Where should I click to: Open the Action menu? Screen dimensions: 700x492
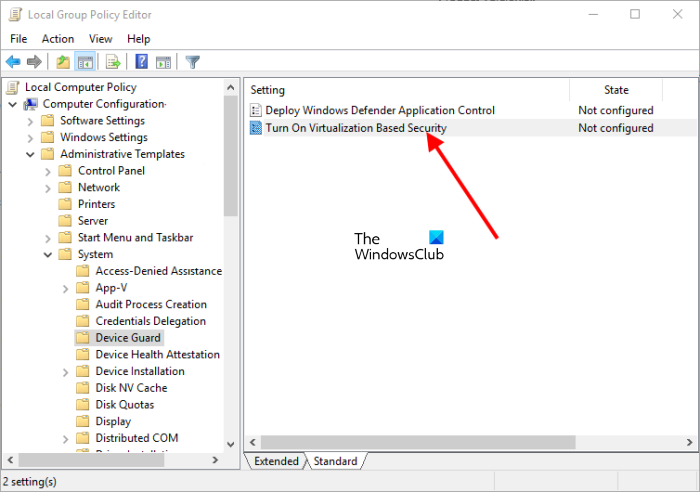[58, 39]
